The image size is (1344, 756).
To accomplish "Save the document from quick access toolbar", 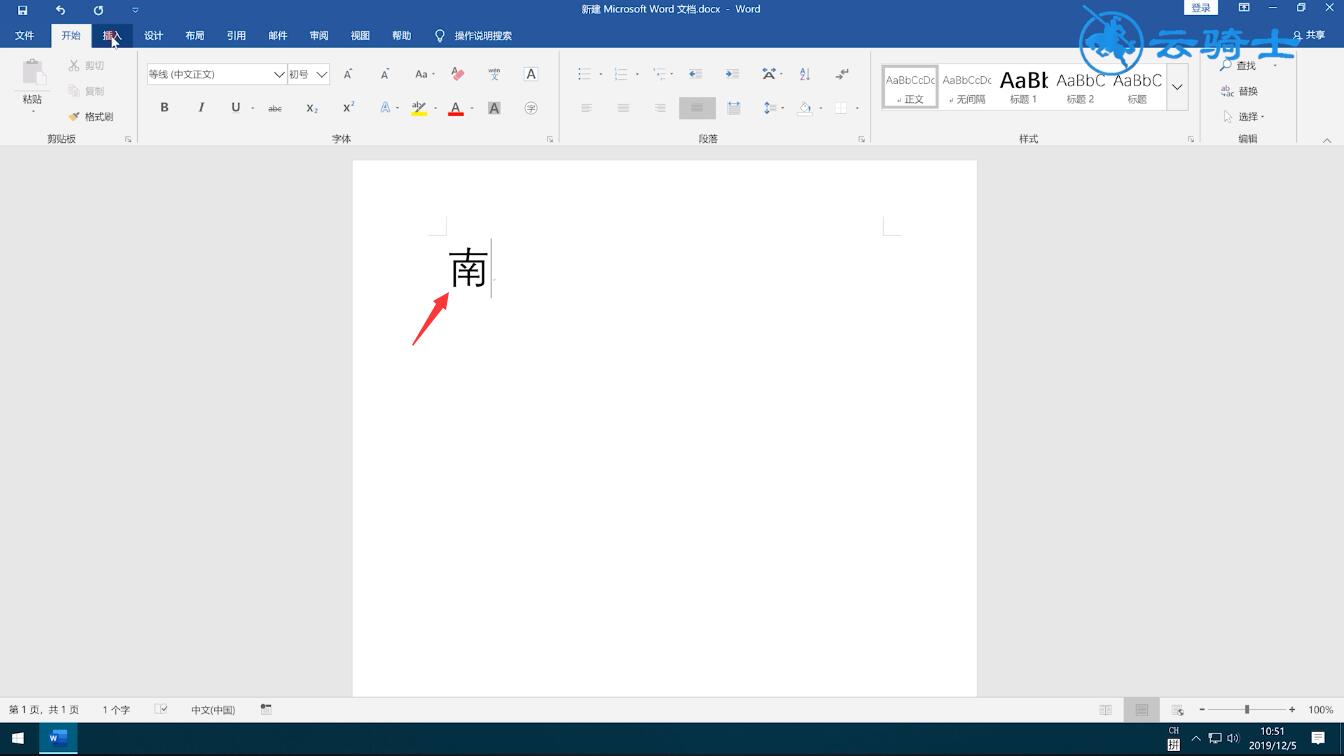I will pos(22,10).
